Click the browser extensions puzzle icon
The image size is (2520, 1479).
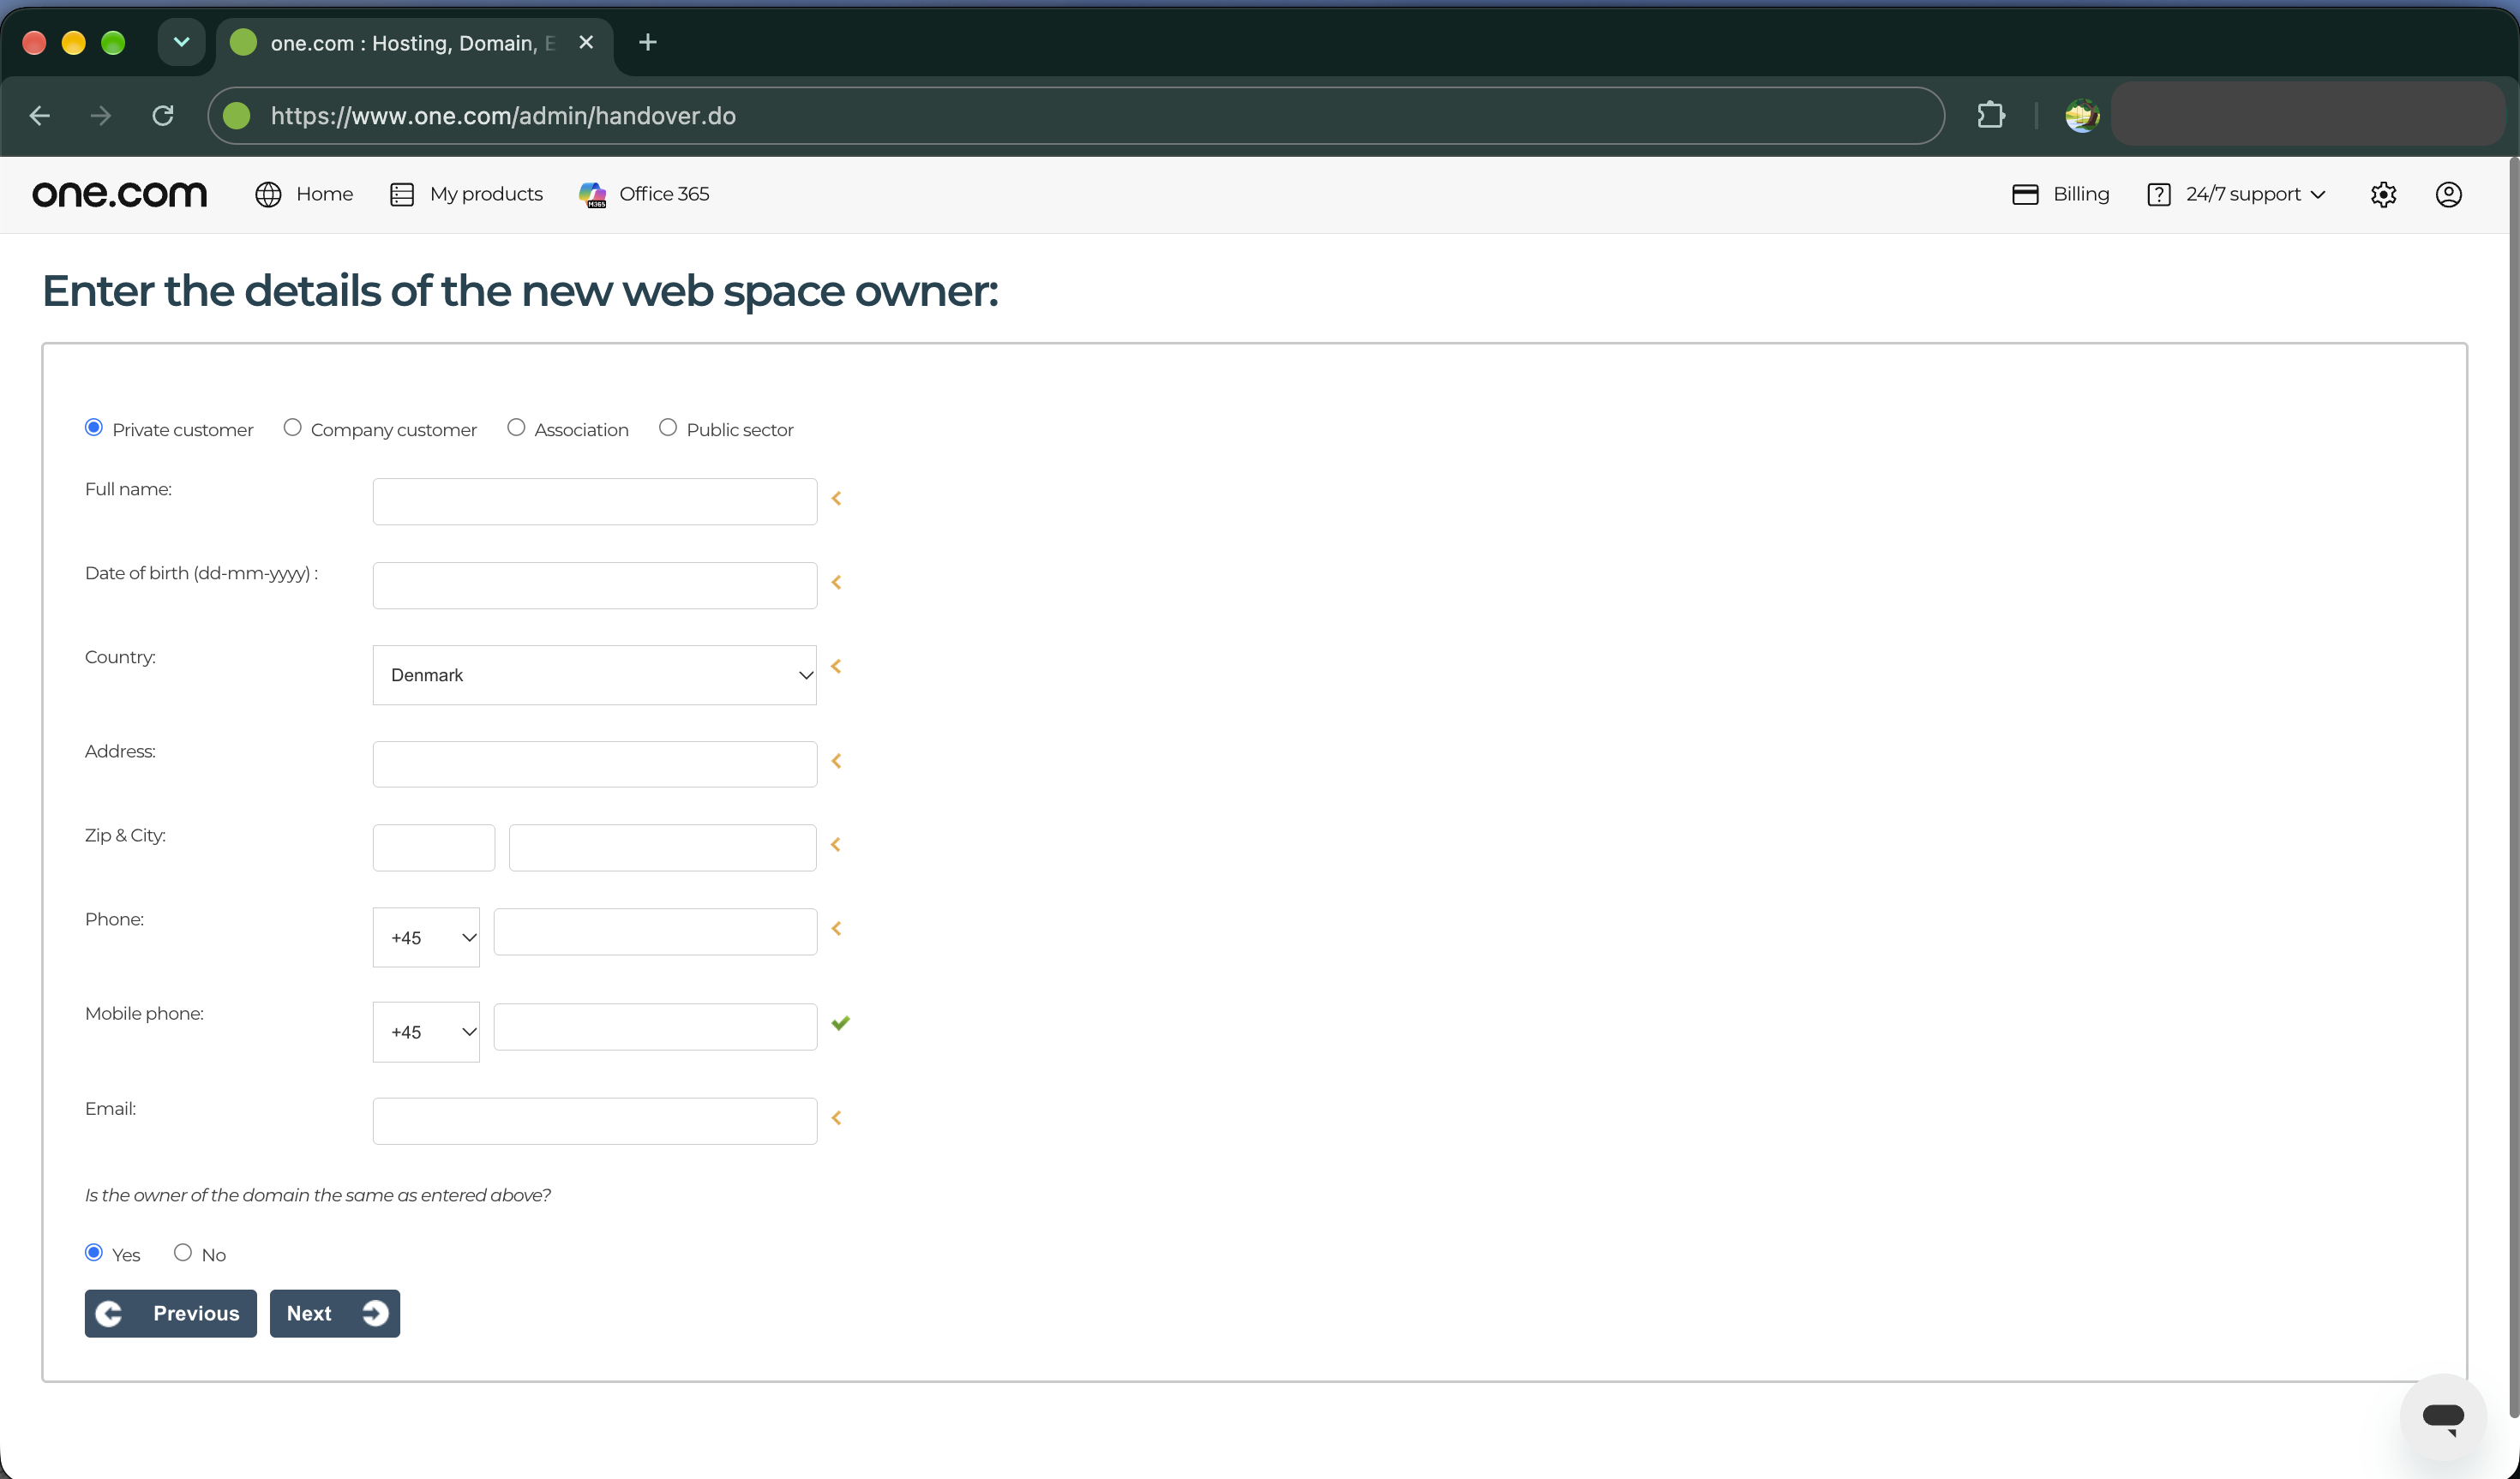1991,115
